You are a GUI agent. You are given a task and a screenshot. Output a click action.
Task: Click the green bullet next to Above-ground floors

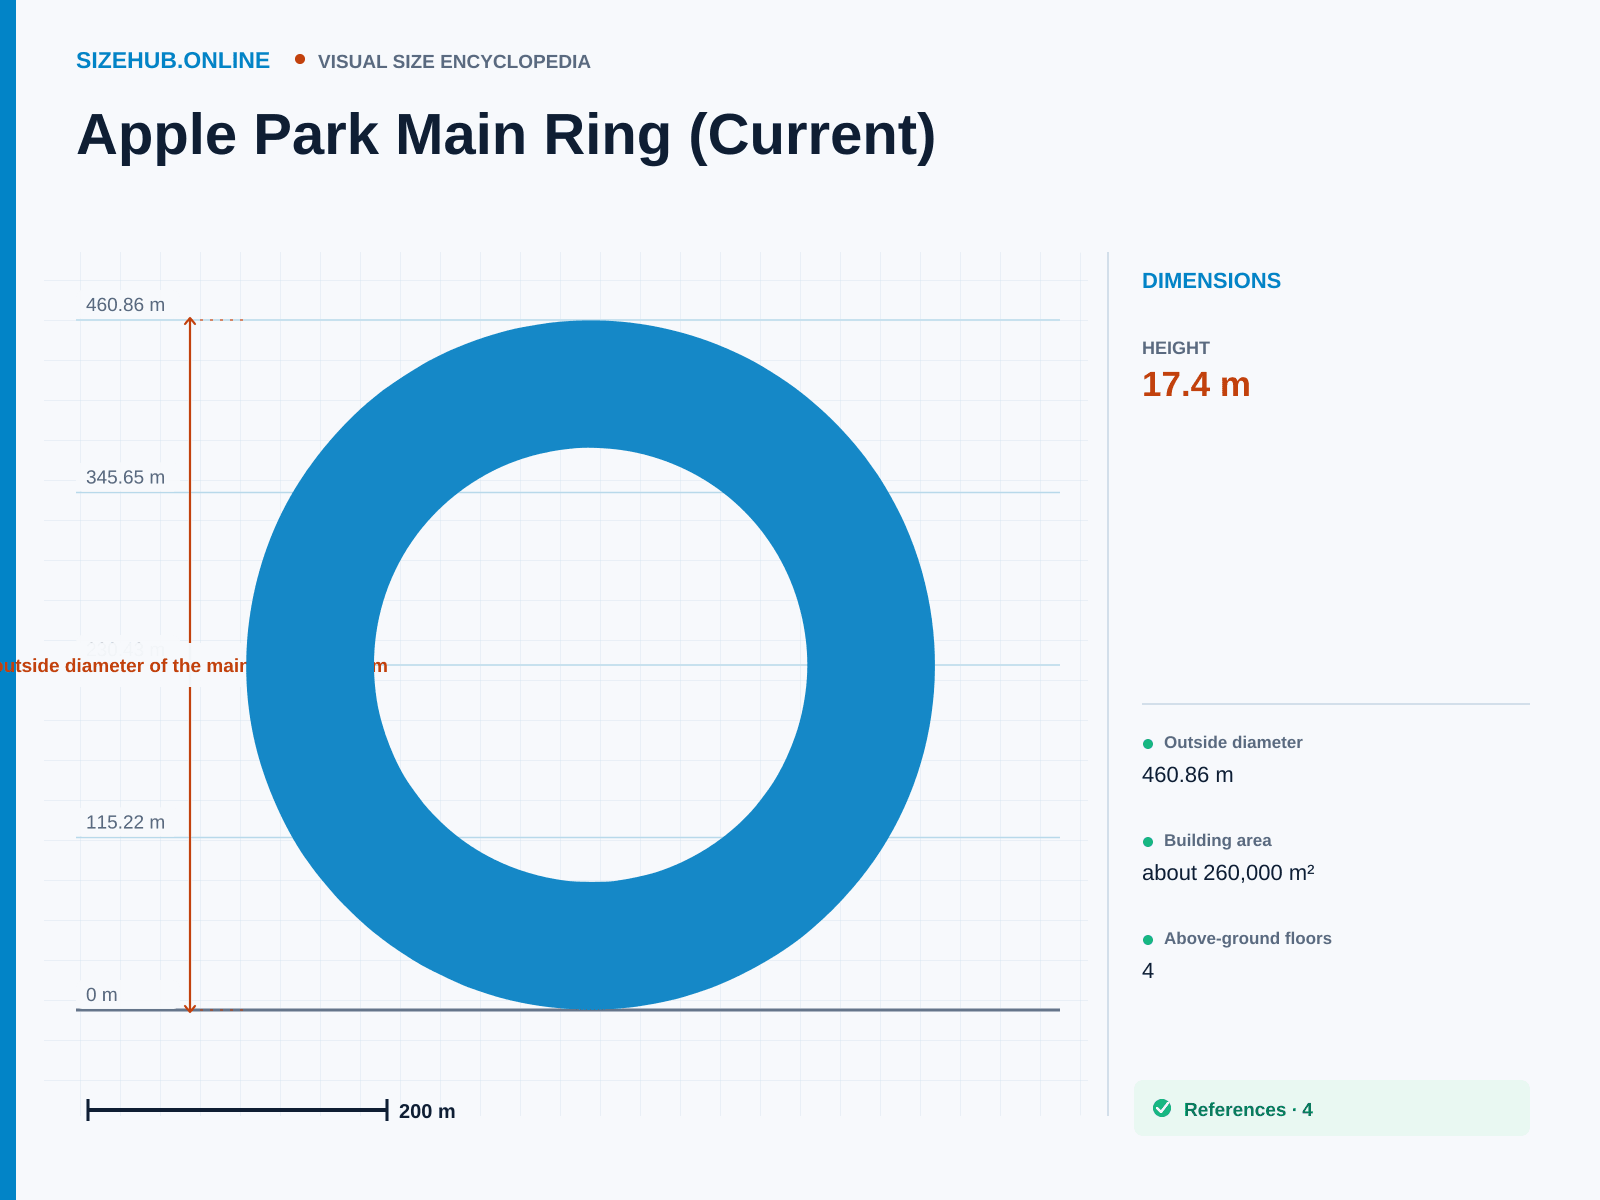coord(1148,939)
